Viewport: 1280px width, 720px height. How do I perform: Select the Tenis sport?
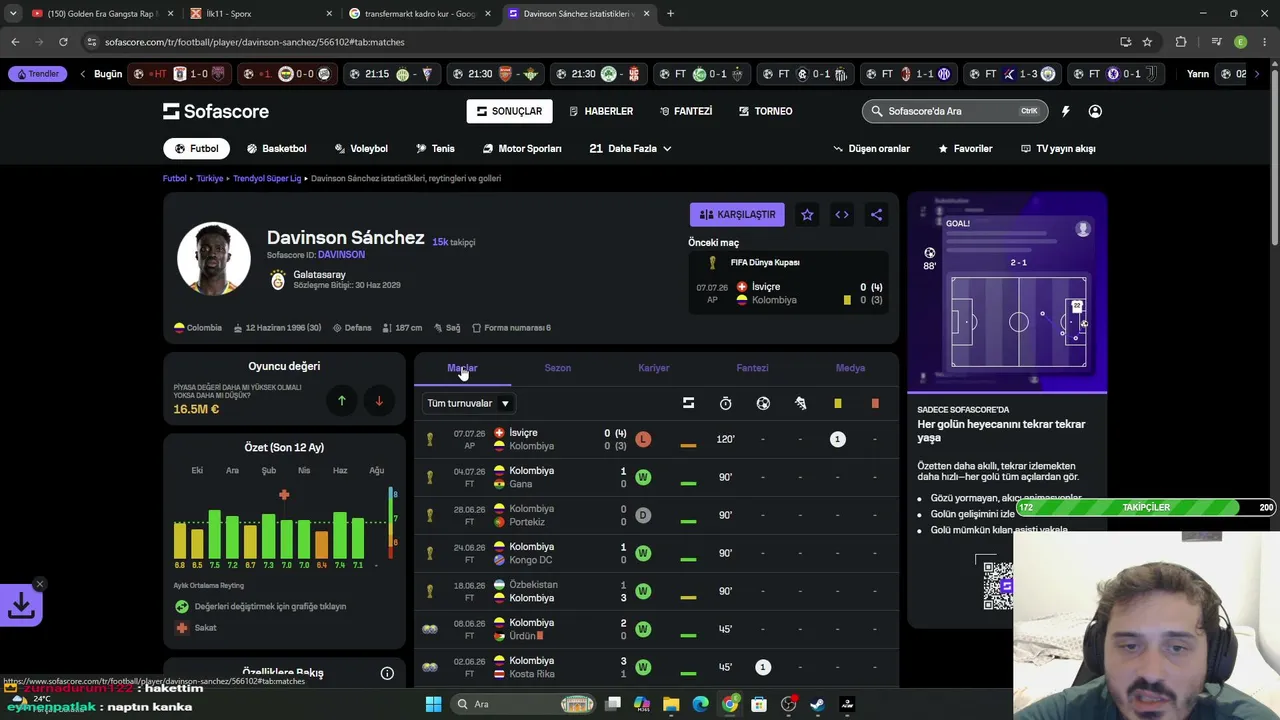tap(436, 149)
